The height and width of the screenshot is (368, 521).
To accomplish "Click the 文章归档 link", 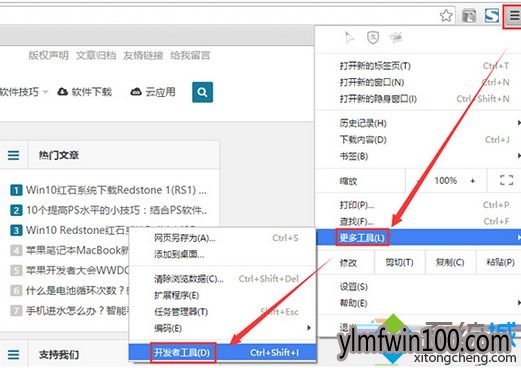I will tap(96, 55).
